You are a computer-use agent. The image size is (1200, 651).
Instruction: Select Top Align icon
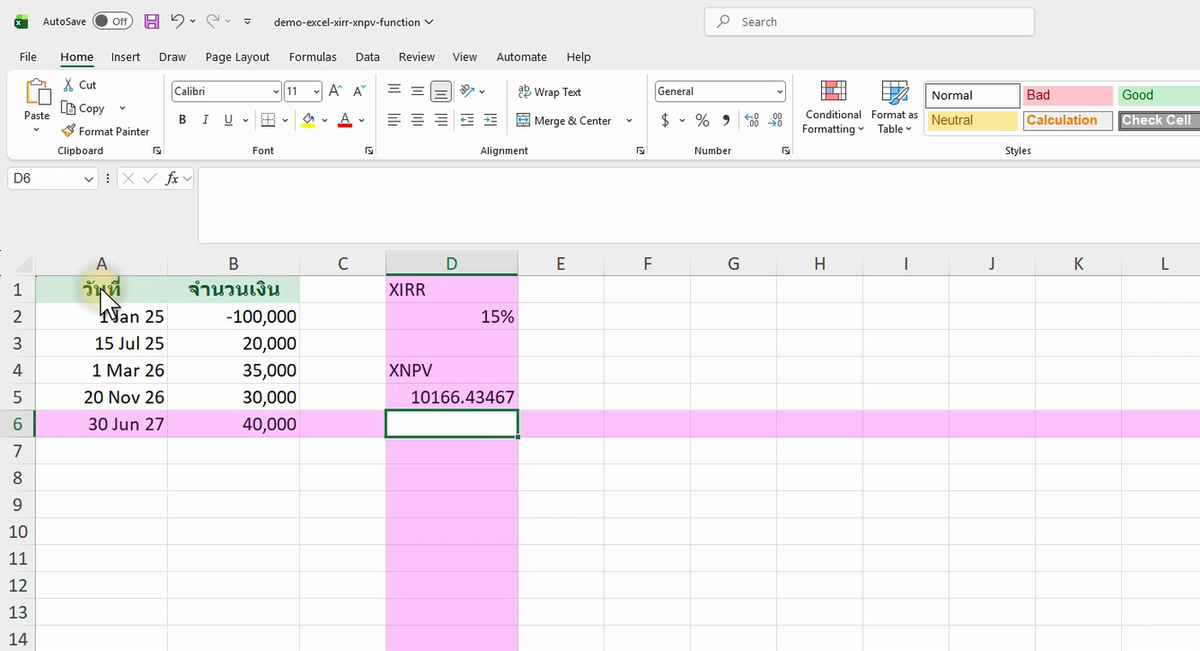tap(394, 91)
